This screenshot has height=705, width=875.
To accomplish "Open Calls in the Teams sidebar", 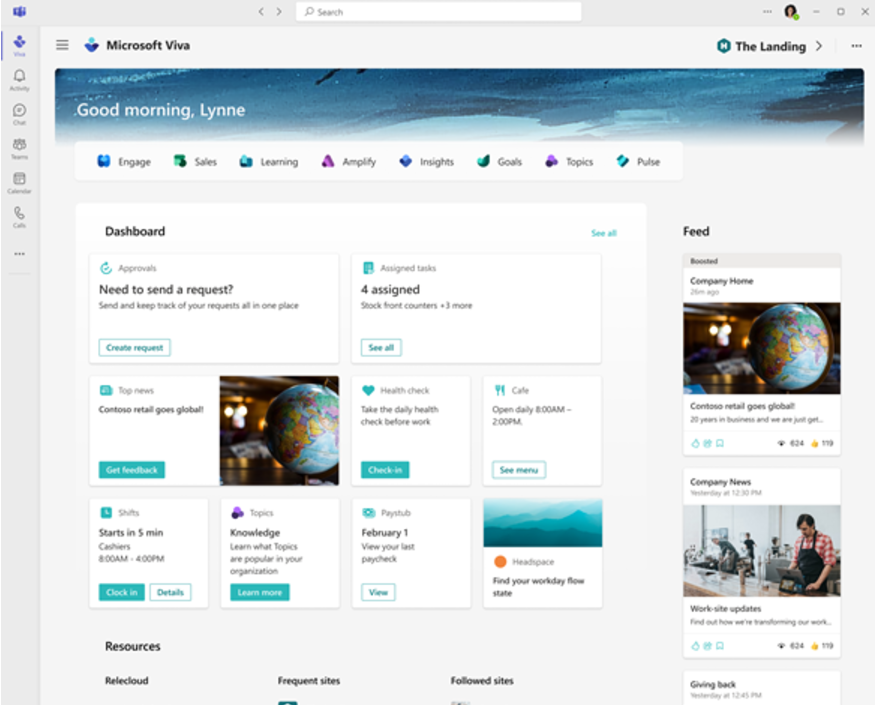I will pos(19,216).
